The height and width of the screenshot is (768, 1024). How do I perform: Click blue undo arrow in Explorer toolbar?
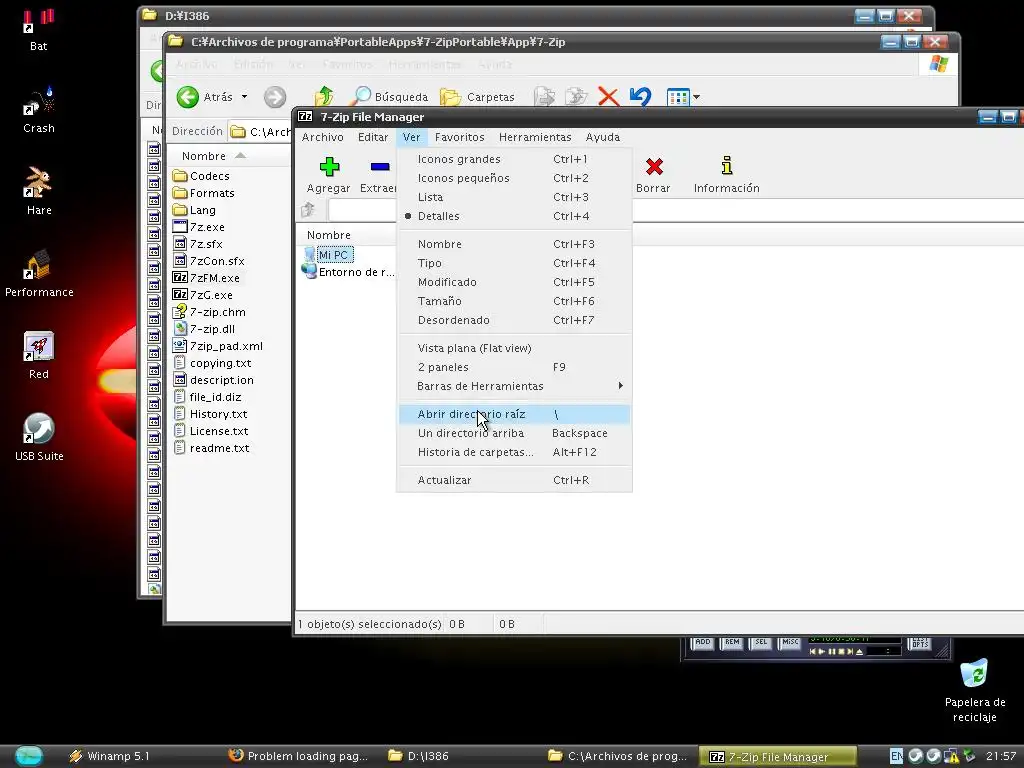[x=641, y=97]
